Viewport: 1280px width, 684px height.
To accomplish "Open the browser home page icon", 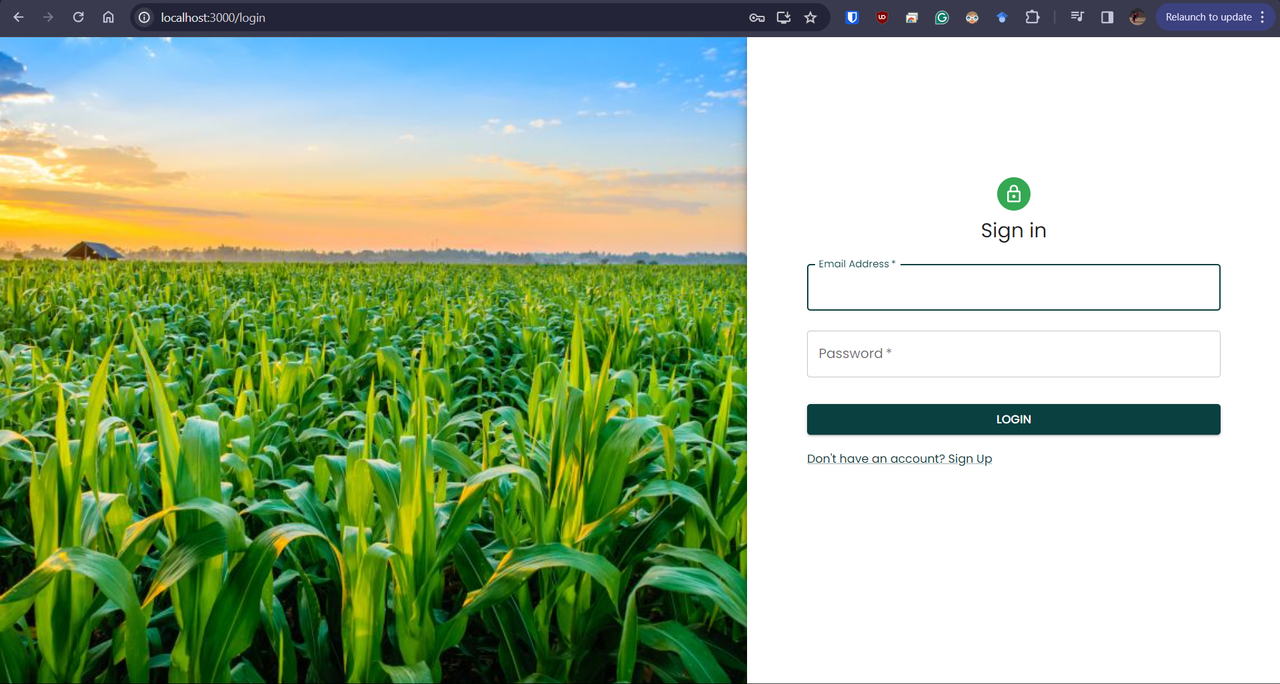I will [108, 17].
